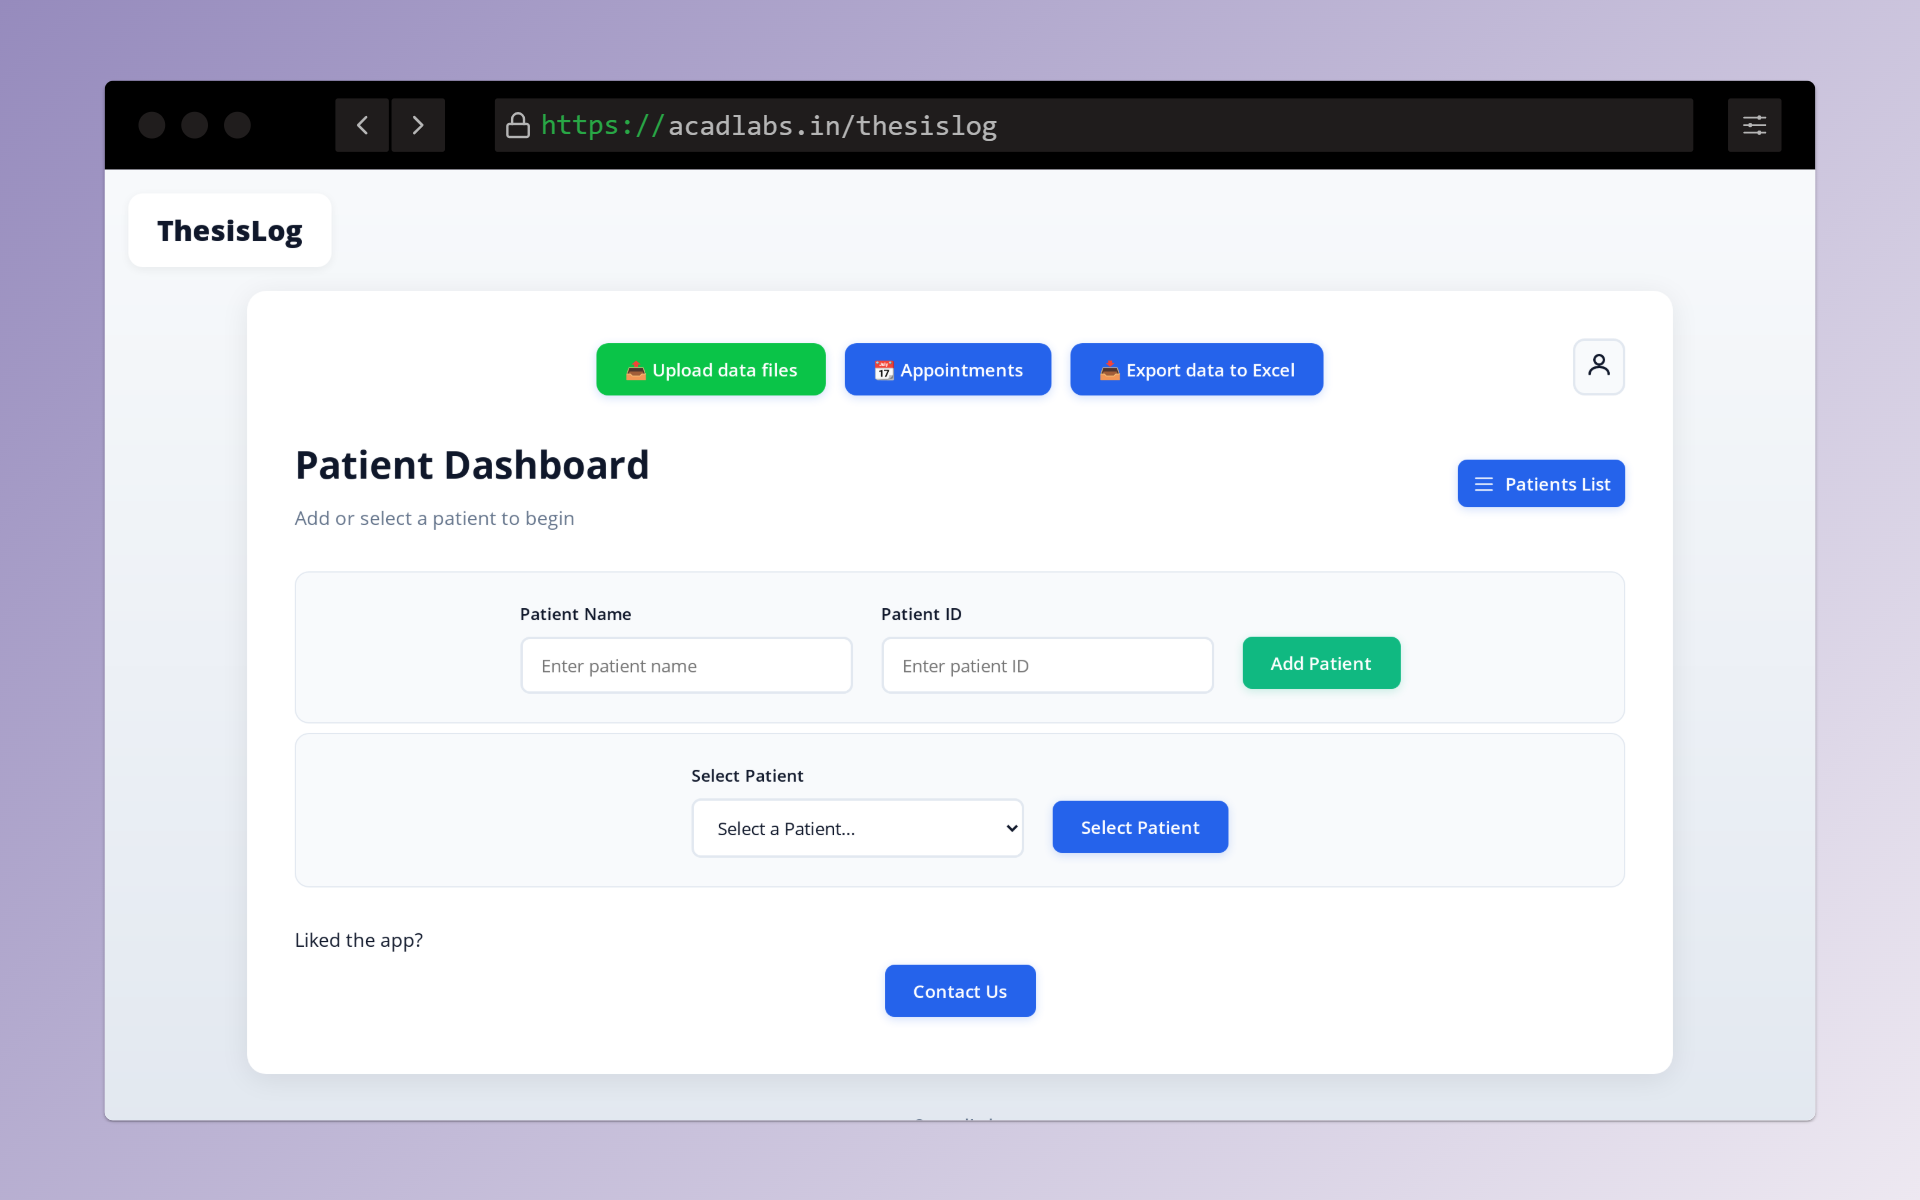Click the padlock icon in the address bar
1920x1200 pixels.
click(517, 125)
